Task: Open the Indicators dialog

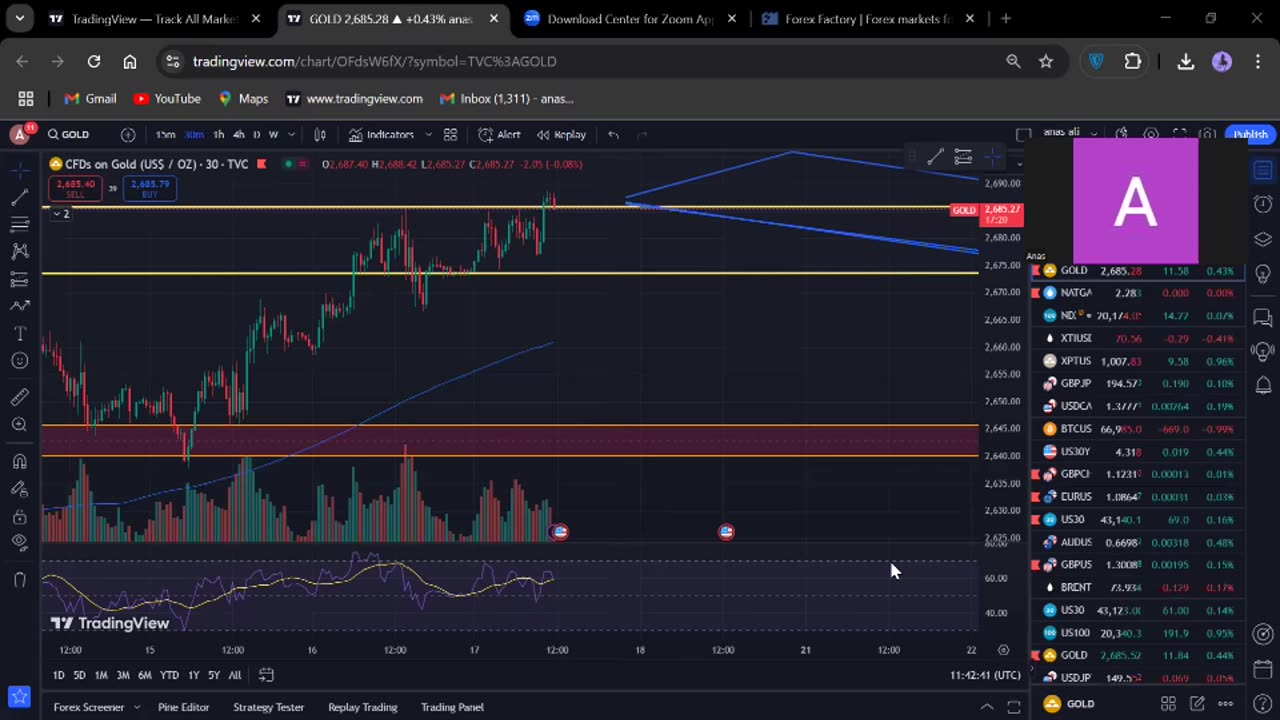Action: click(381, 134)
